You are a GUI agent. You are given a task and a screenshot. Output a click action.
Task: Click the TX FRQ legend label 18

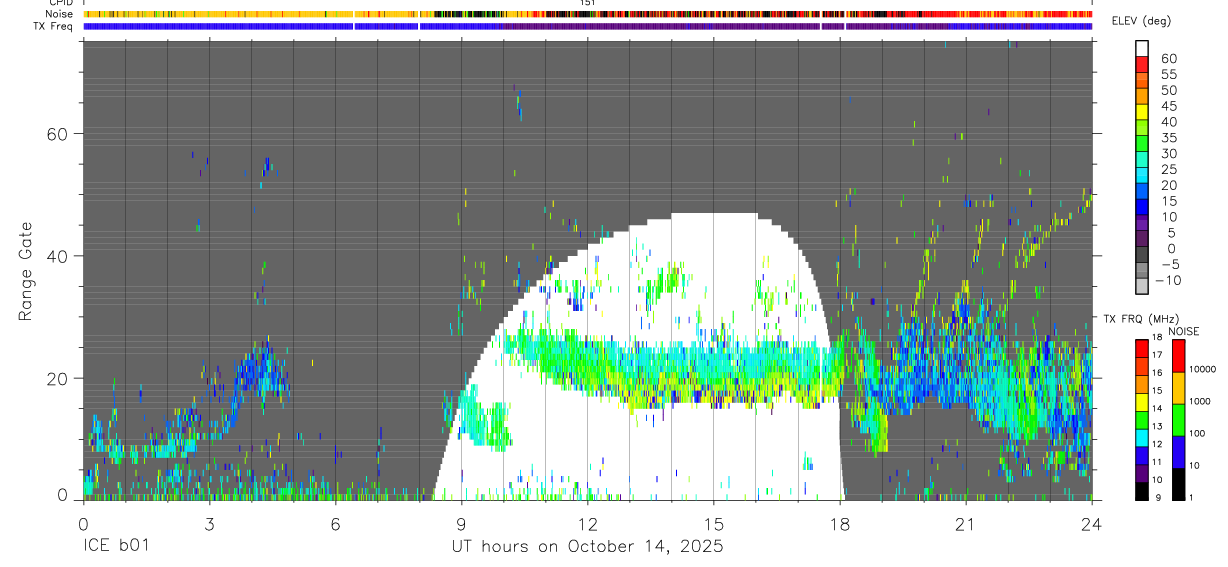1156,338
